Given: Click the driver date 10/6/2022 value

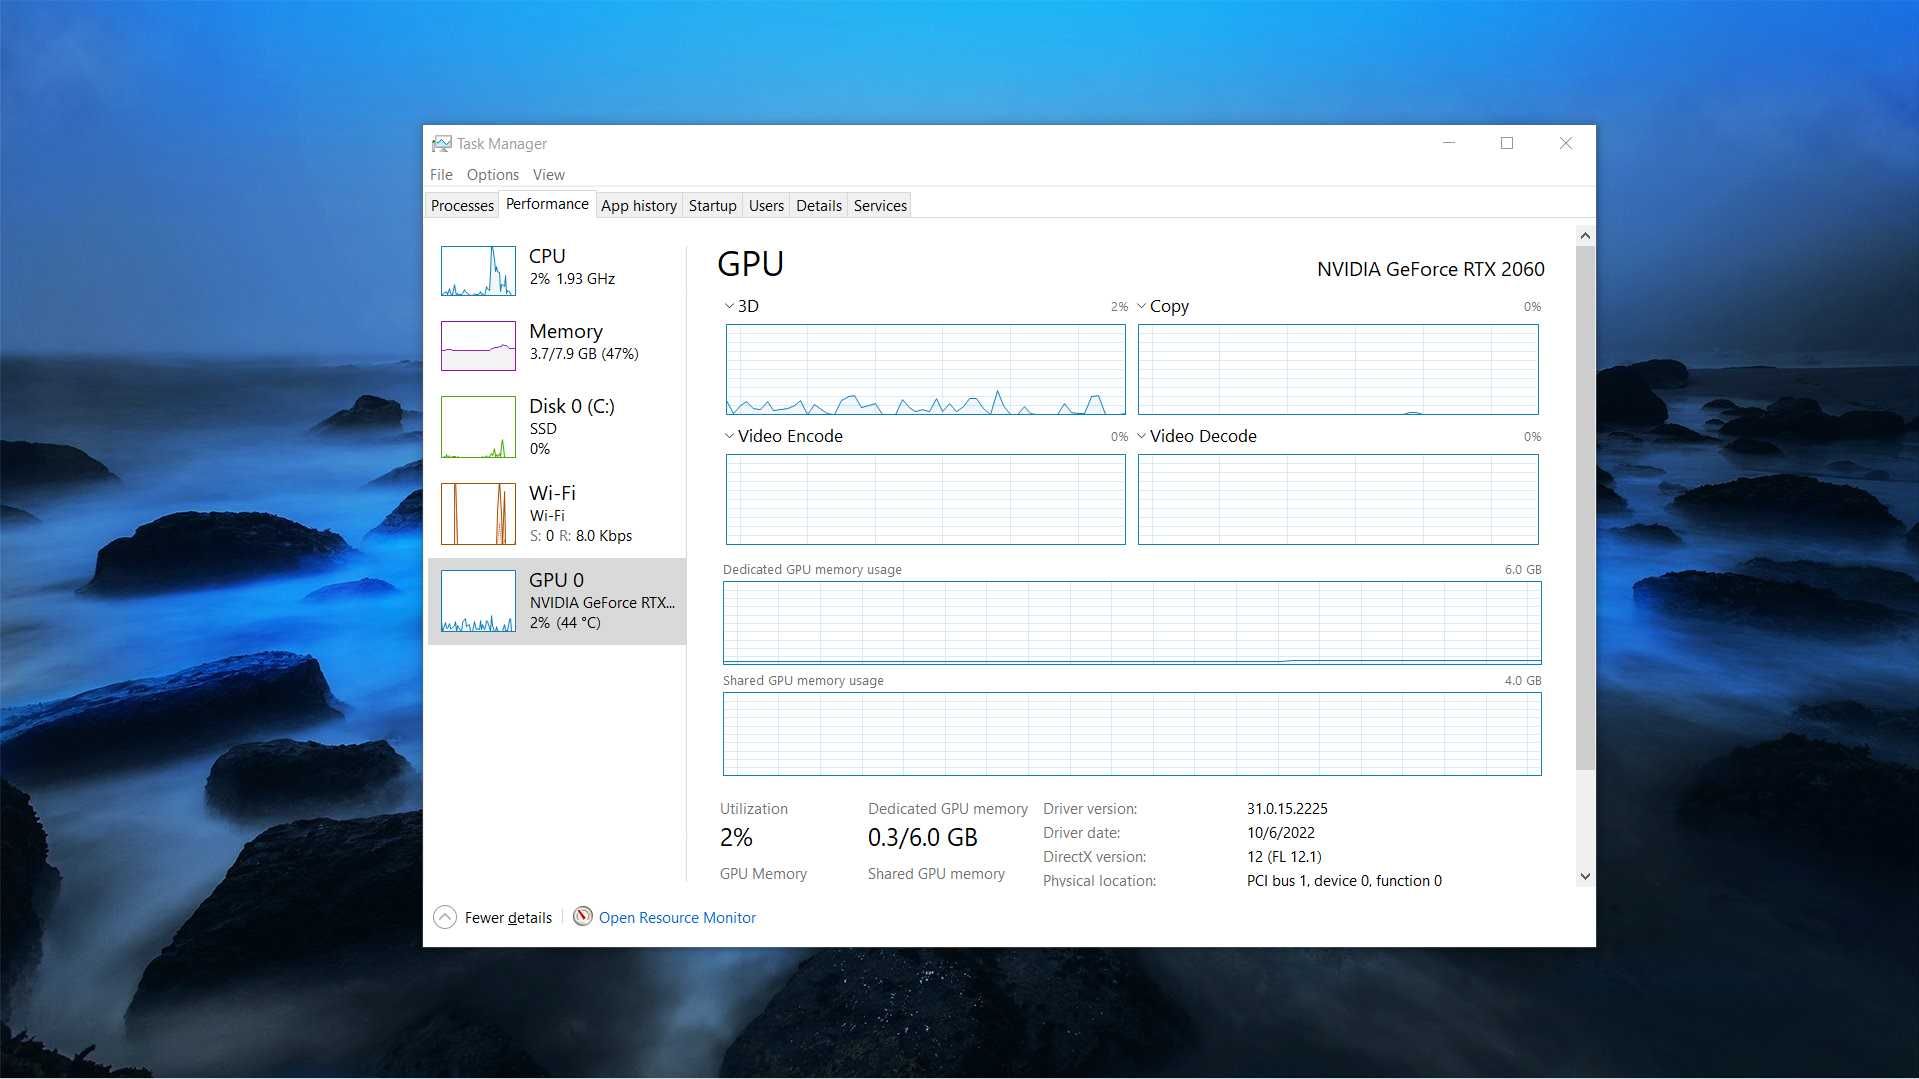Looking at the screenshot, I should click(x=1281, y=832).
